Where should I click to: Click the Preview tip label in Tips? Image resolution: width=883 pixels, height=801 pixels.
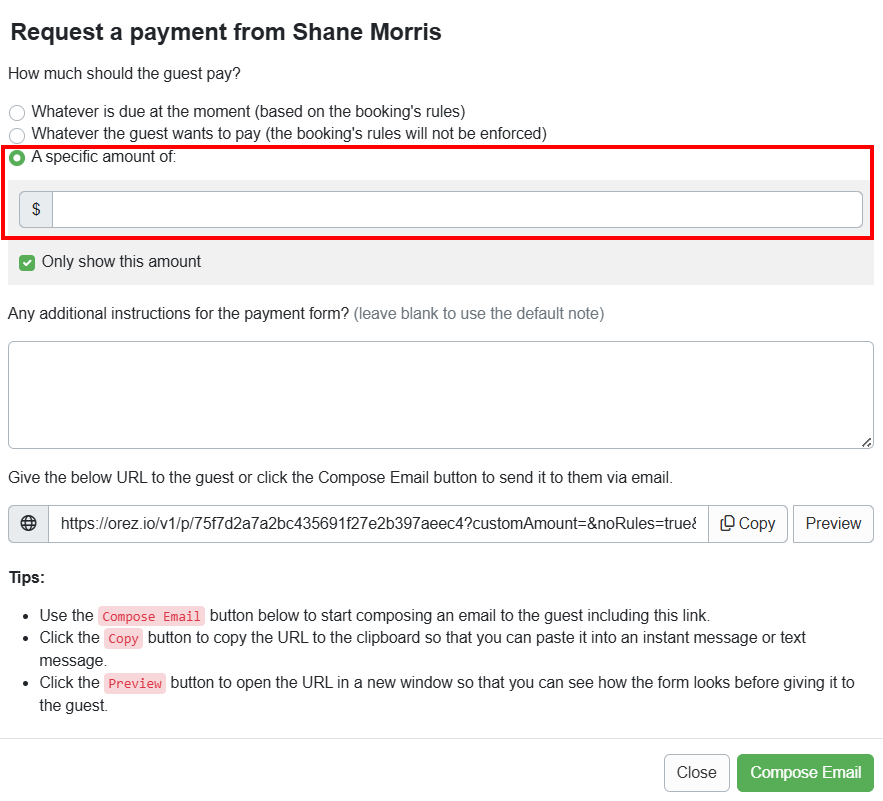135,683
